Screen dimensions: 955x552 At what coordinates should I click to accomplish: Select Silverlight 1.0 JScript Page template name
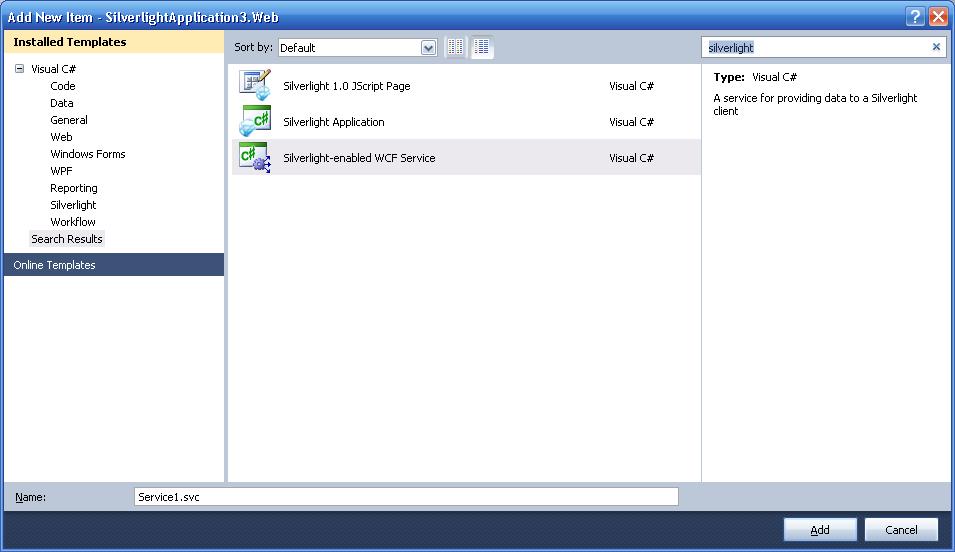pyautogui.click(x=347, y=86)
